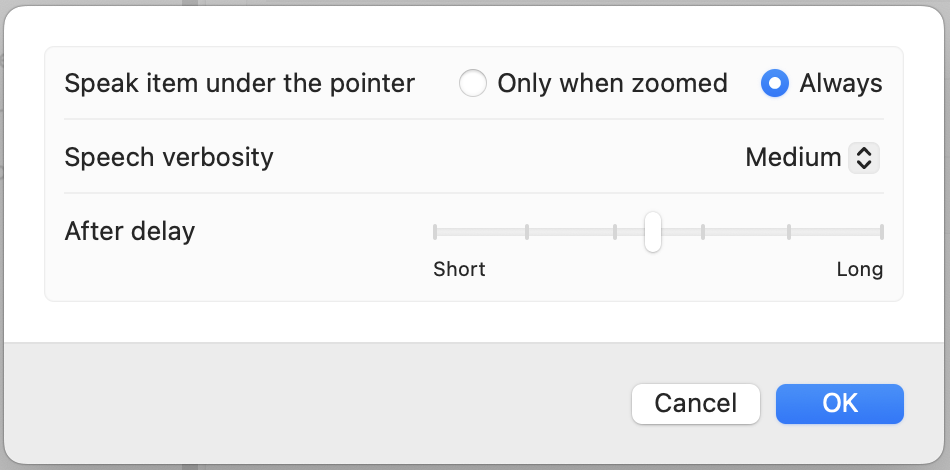Click the "Speech verbosity" row label
Viewport: 950px width, 470px height.
pyautogui.click(x=169, y=157)
